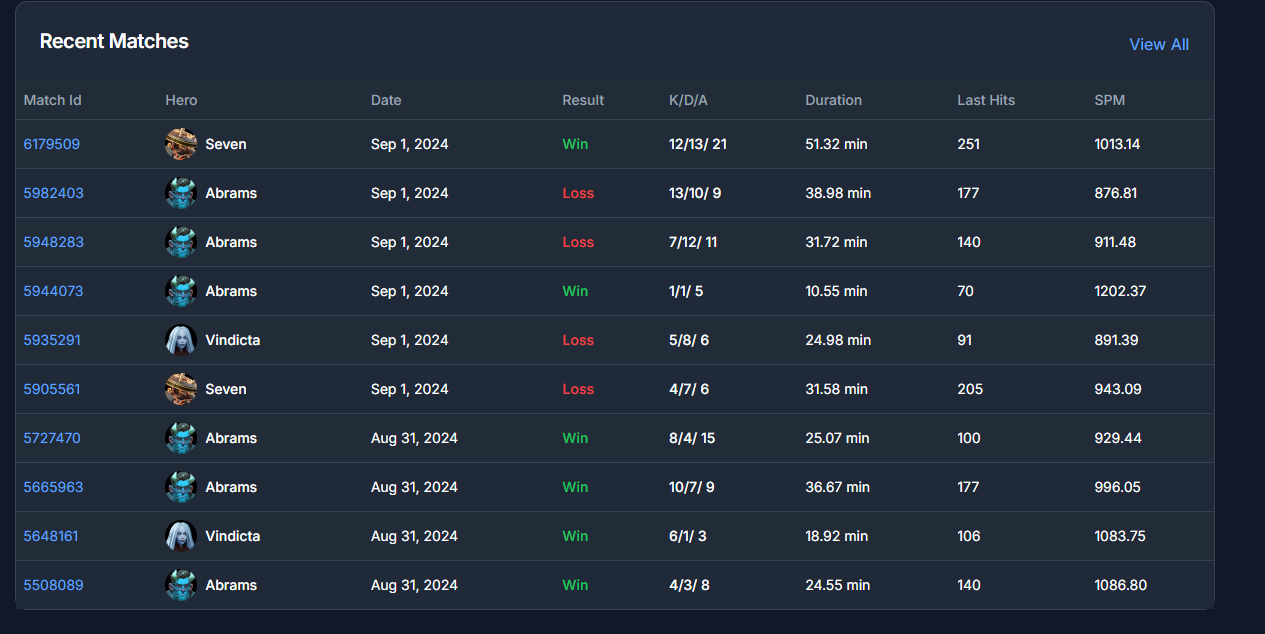Click the Last Hits column header
1265x634 pixels.
(986, 100)
